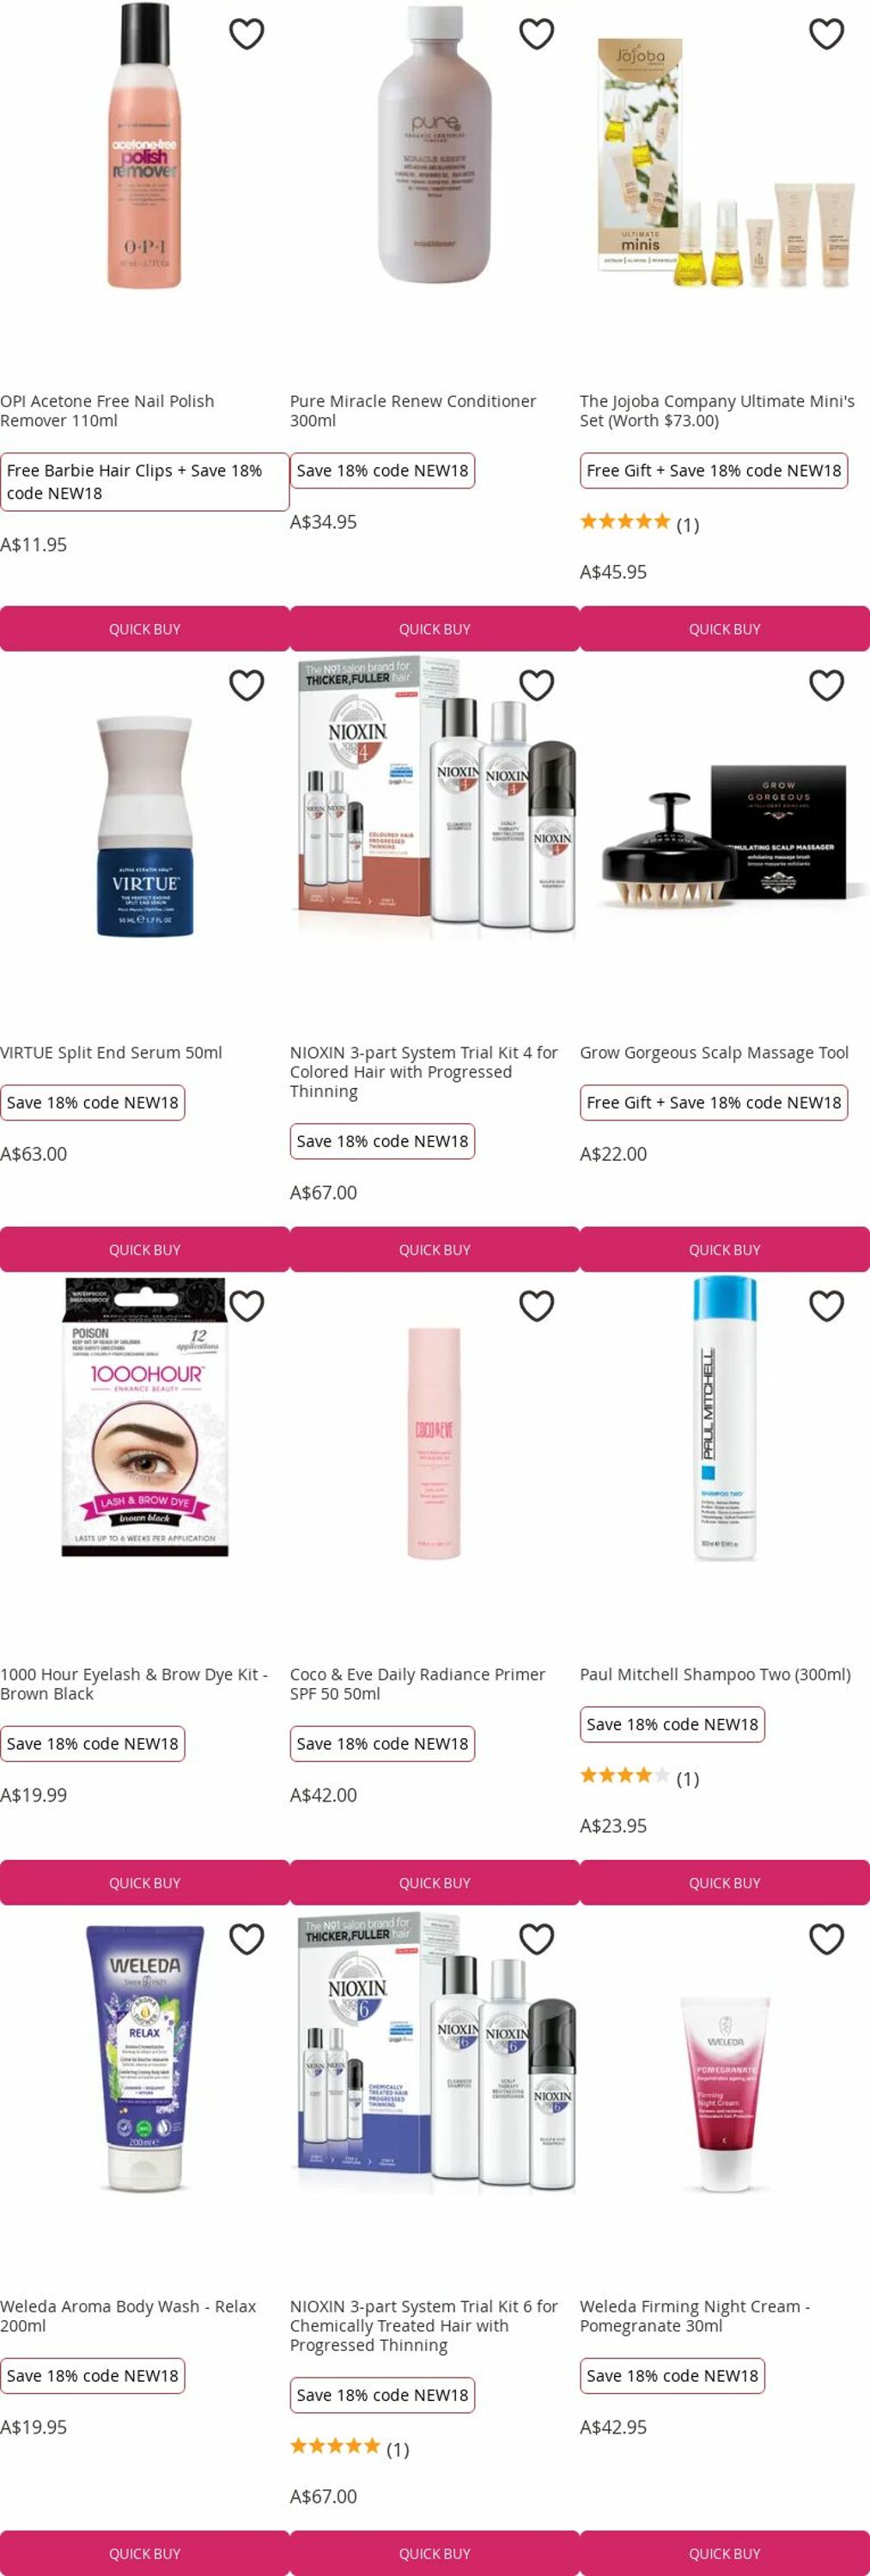The image size is (870, 2576).
Task: Add Weleda Aroma Body Wash to wishlist
Action: (x=246, y=1939)
